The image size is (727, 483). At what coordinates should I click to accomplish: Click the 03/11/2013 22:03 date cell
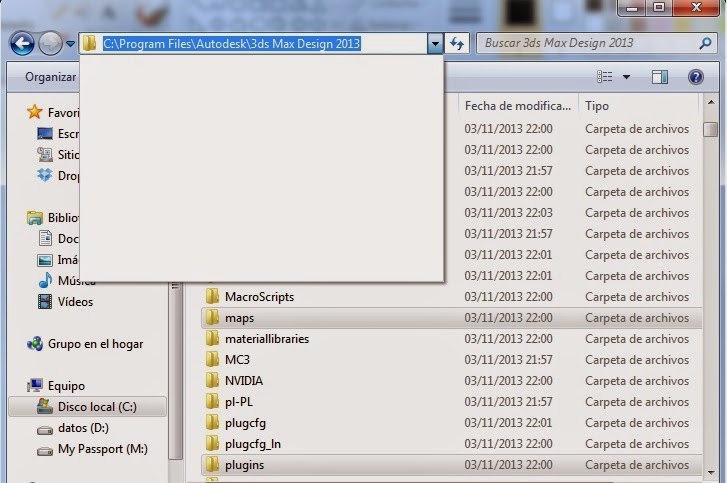[x=508, y=213]
